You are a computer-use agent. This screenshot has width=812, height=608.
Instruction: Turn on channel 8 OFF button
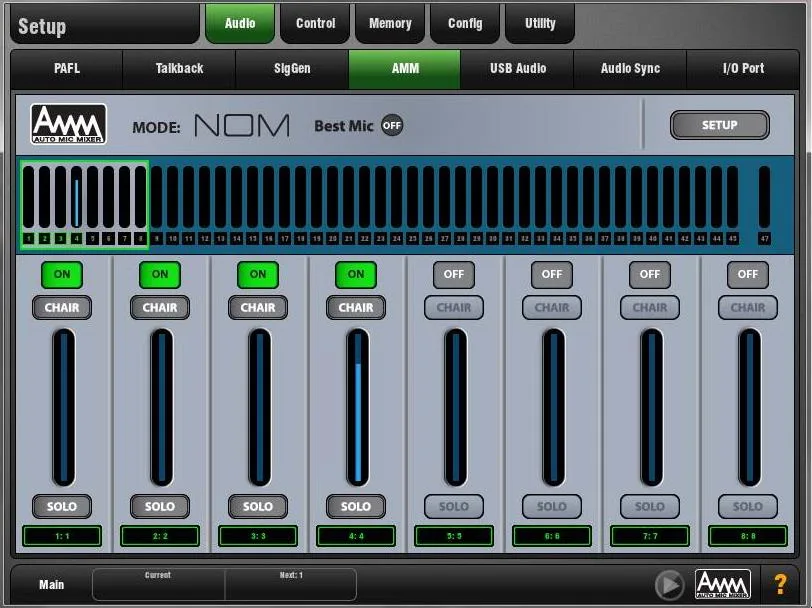(x=747, y=274)
